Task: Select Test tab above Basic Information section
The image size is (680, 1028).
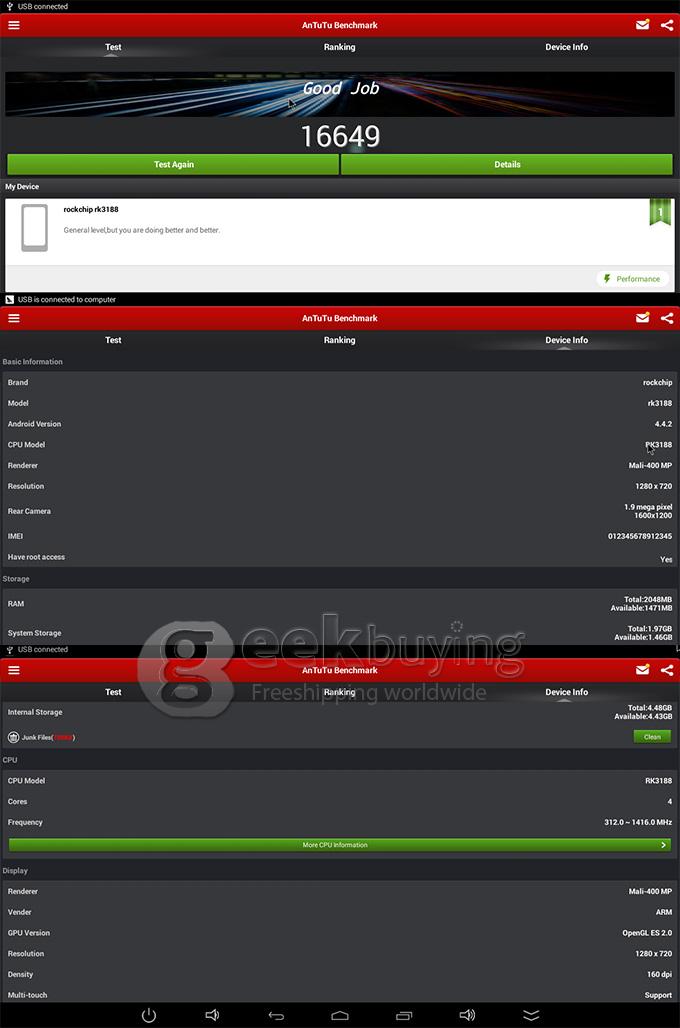Action: pyautogui.click(x=113, y=340)
